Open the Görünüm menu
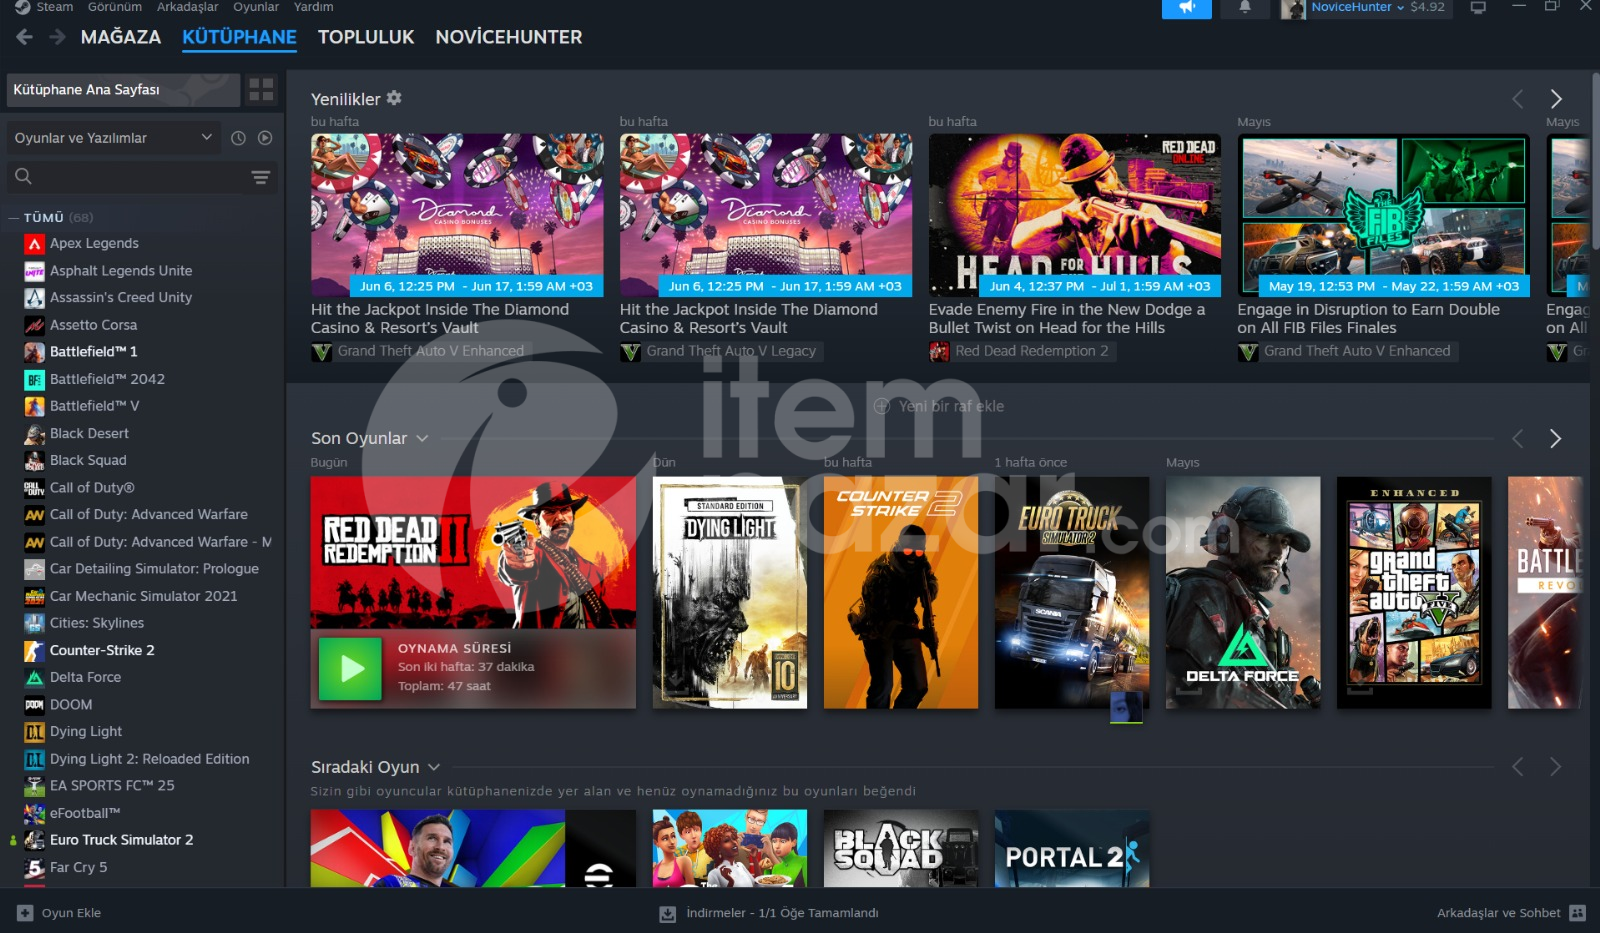Viewport: 1600px width, 933px height. click(x=115, y=7)
